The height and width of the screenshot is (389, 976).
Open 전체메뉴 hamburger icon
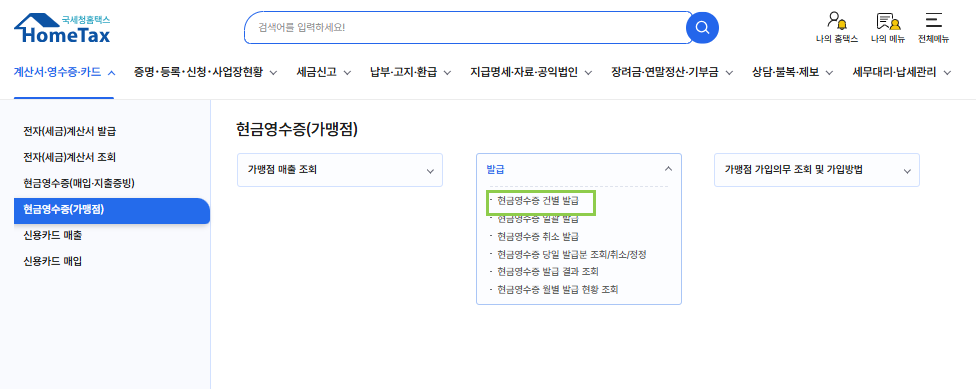pyautogui.click(x=933, y=28)
